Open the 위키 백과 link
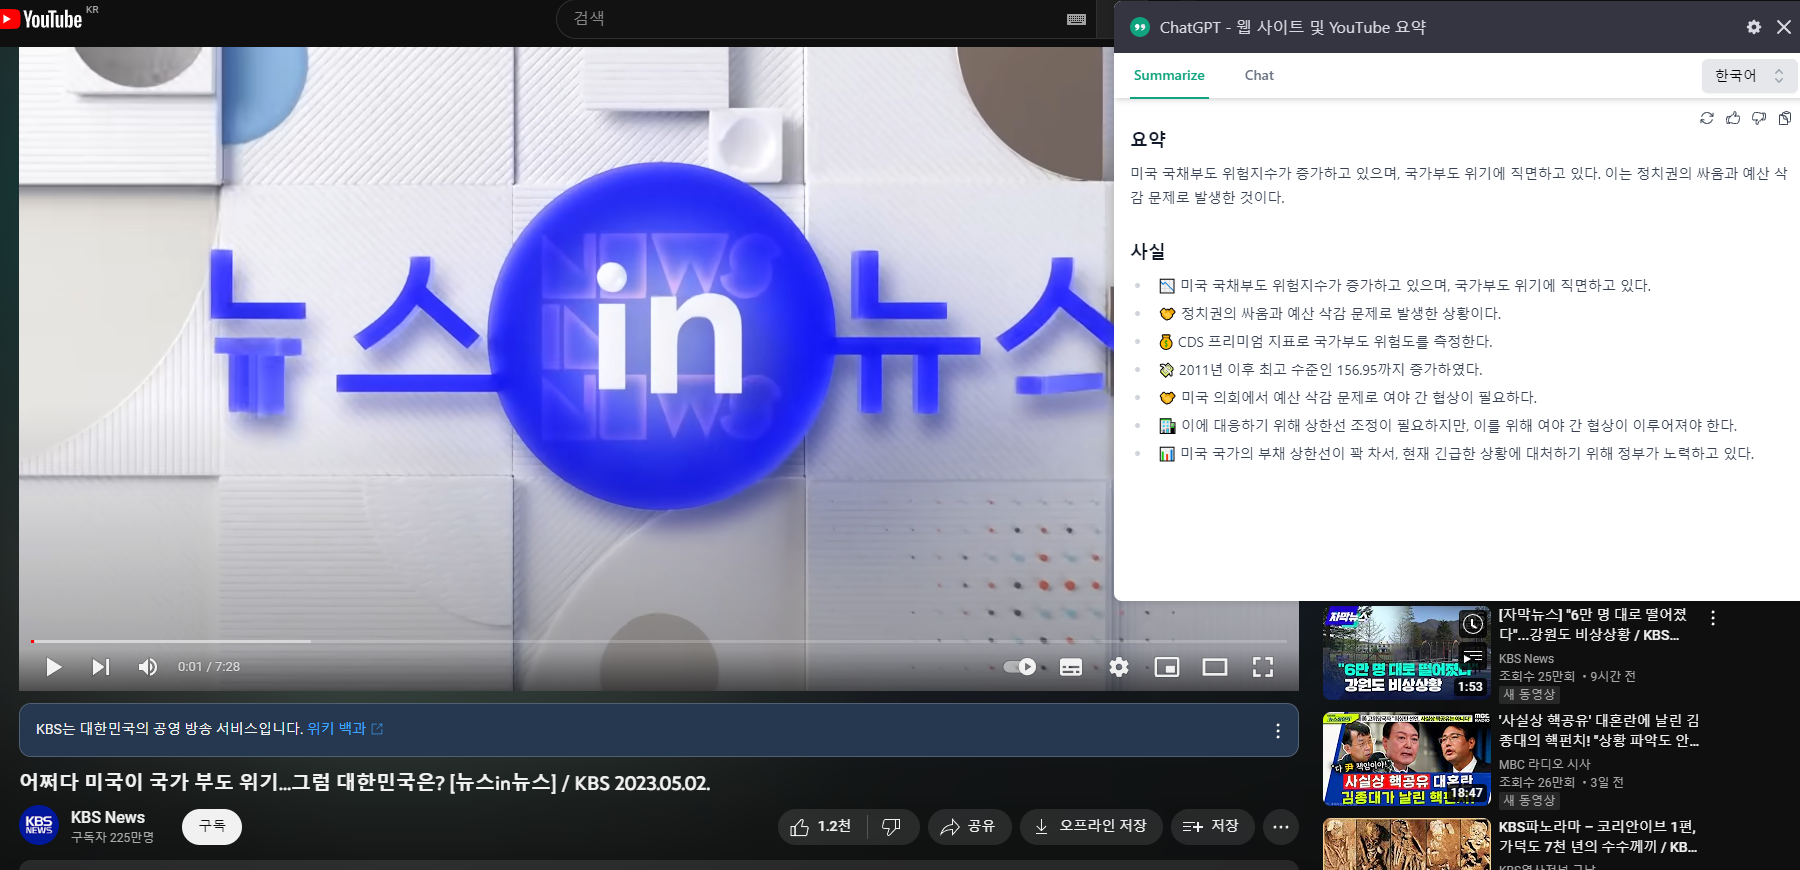The image size is (1800, 870). (345, 729)
